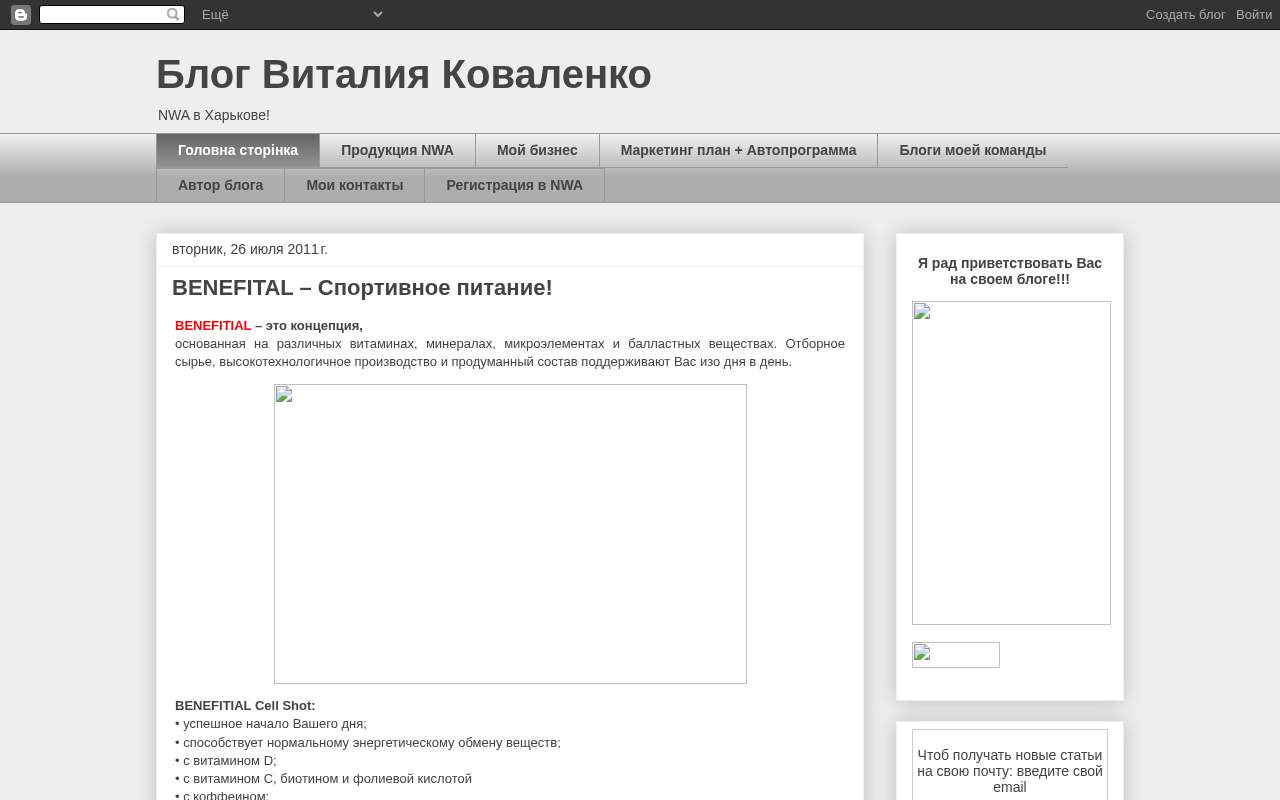This screenshot has height=800, width=1280.
Task: Open the Регистрация в NWA tab
Action: (x=514, y=185)
